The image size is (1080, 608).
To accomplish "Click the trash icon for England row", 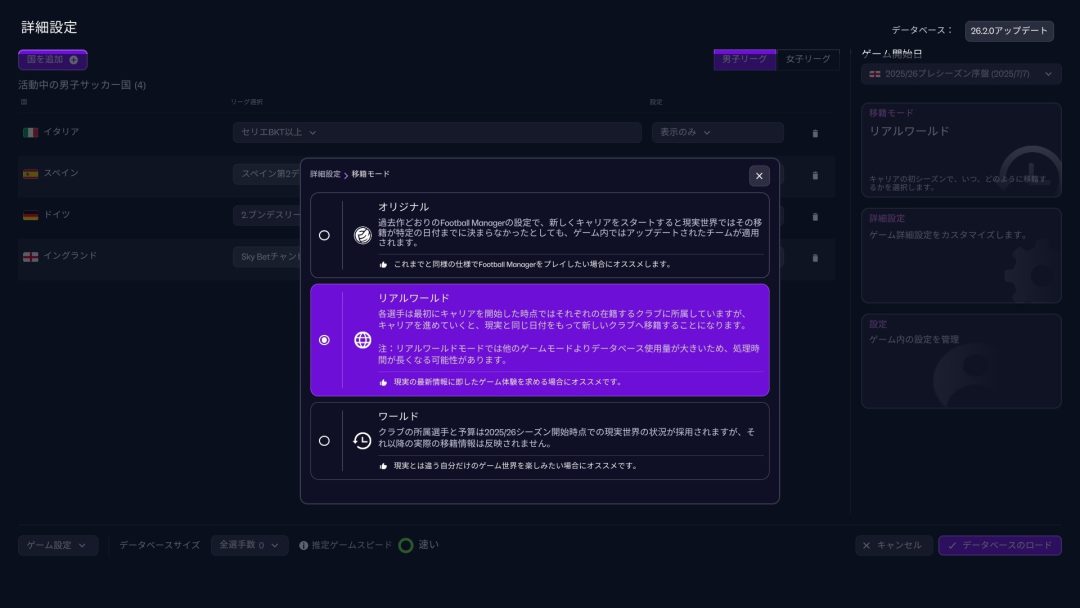I will point(815,258).
